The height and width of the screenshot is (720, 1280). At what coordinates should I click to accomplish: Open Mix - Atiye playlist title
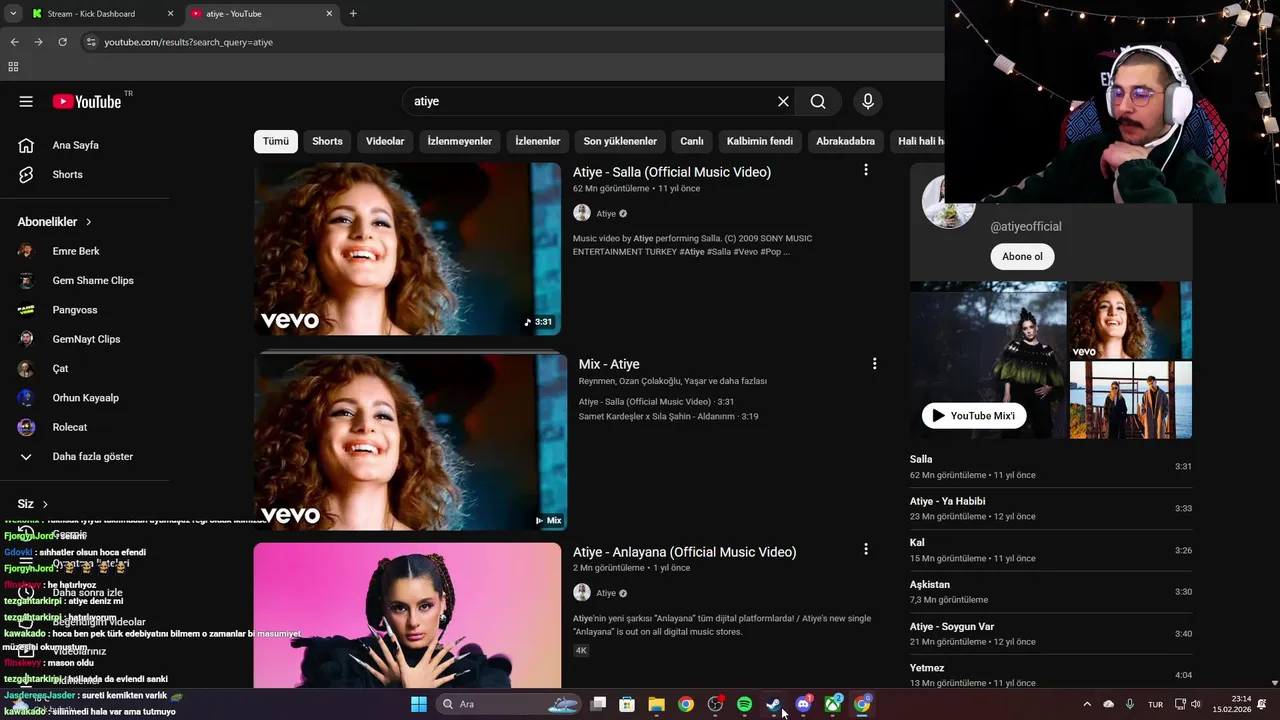(x=609, y=364)
